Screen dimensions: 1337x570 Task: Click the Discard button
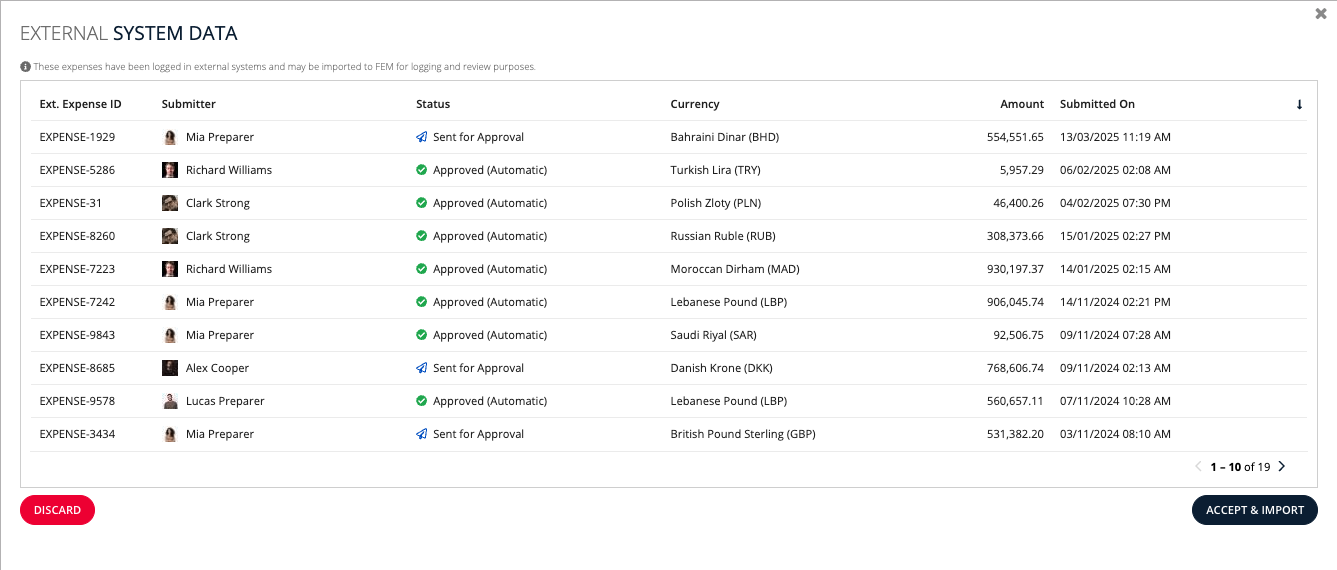point(57,510)
